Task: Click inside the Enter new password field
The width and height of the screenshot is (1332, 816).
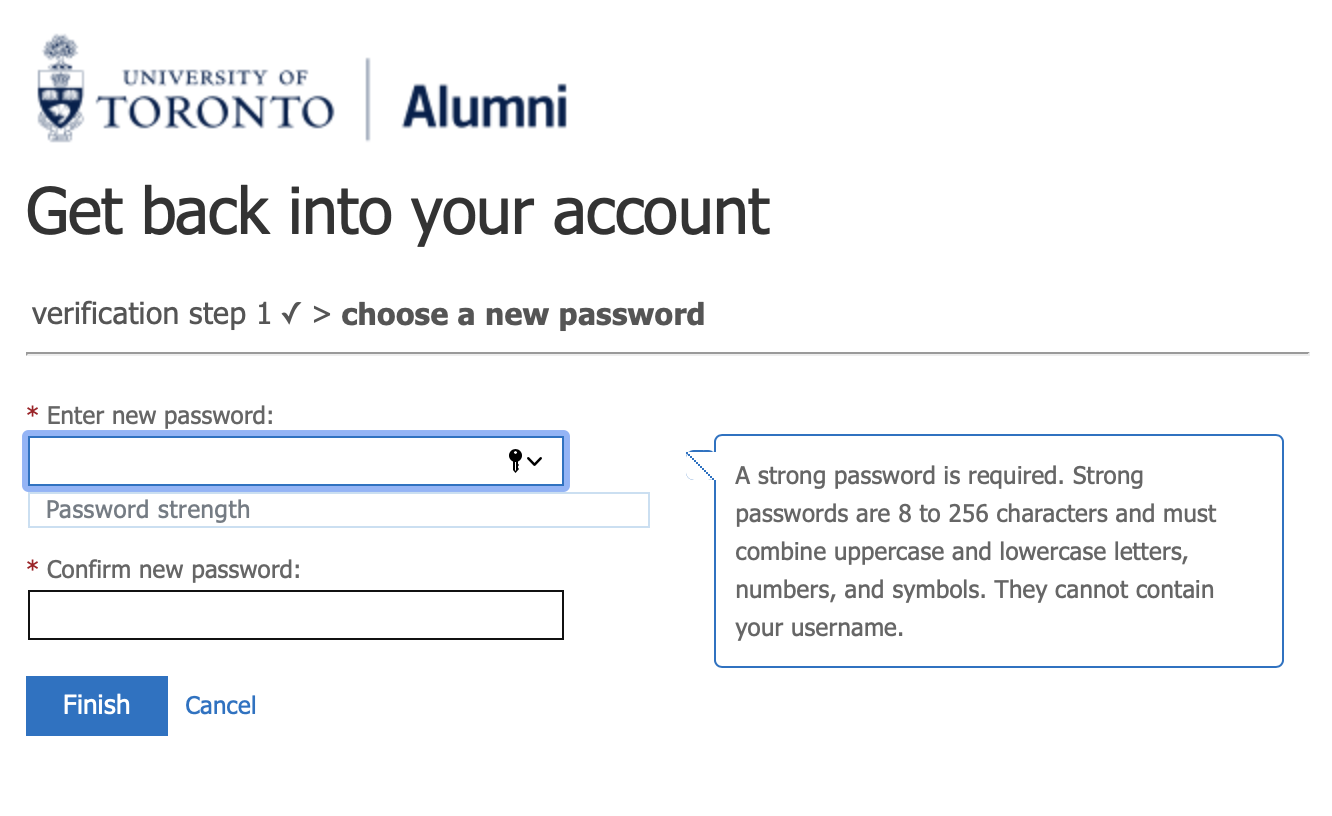Action: (250, 461)
